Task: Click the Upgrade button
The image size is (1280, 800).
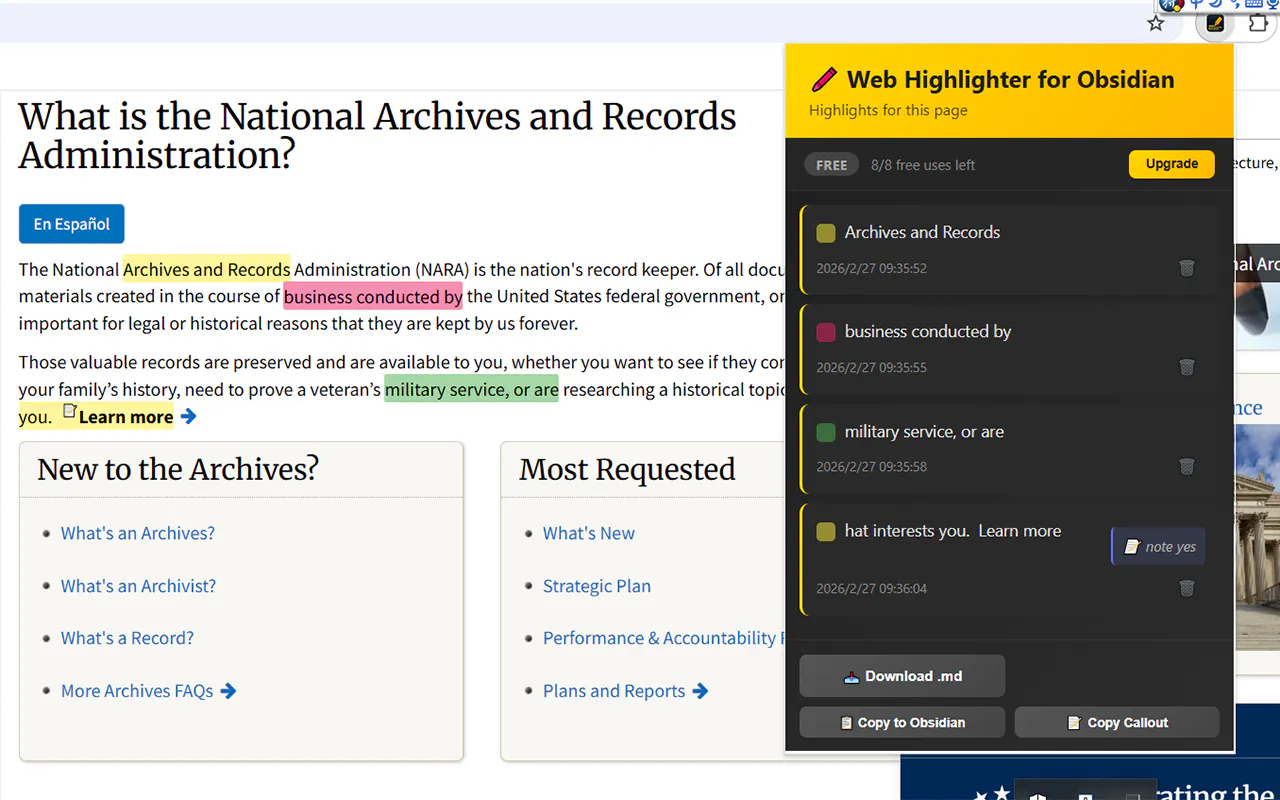Action: coord(1172,164)
